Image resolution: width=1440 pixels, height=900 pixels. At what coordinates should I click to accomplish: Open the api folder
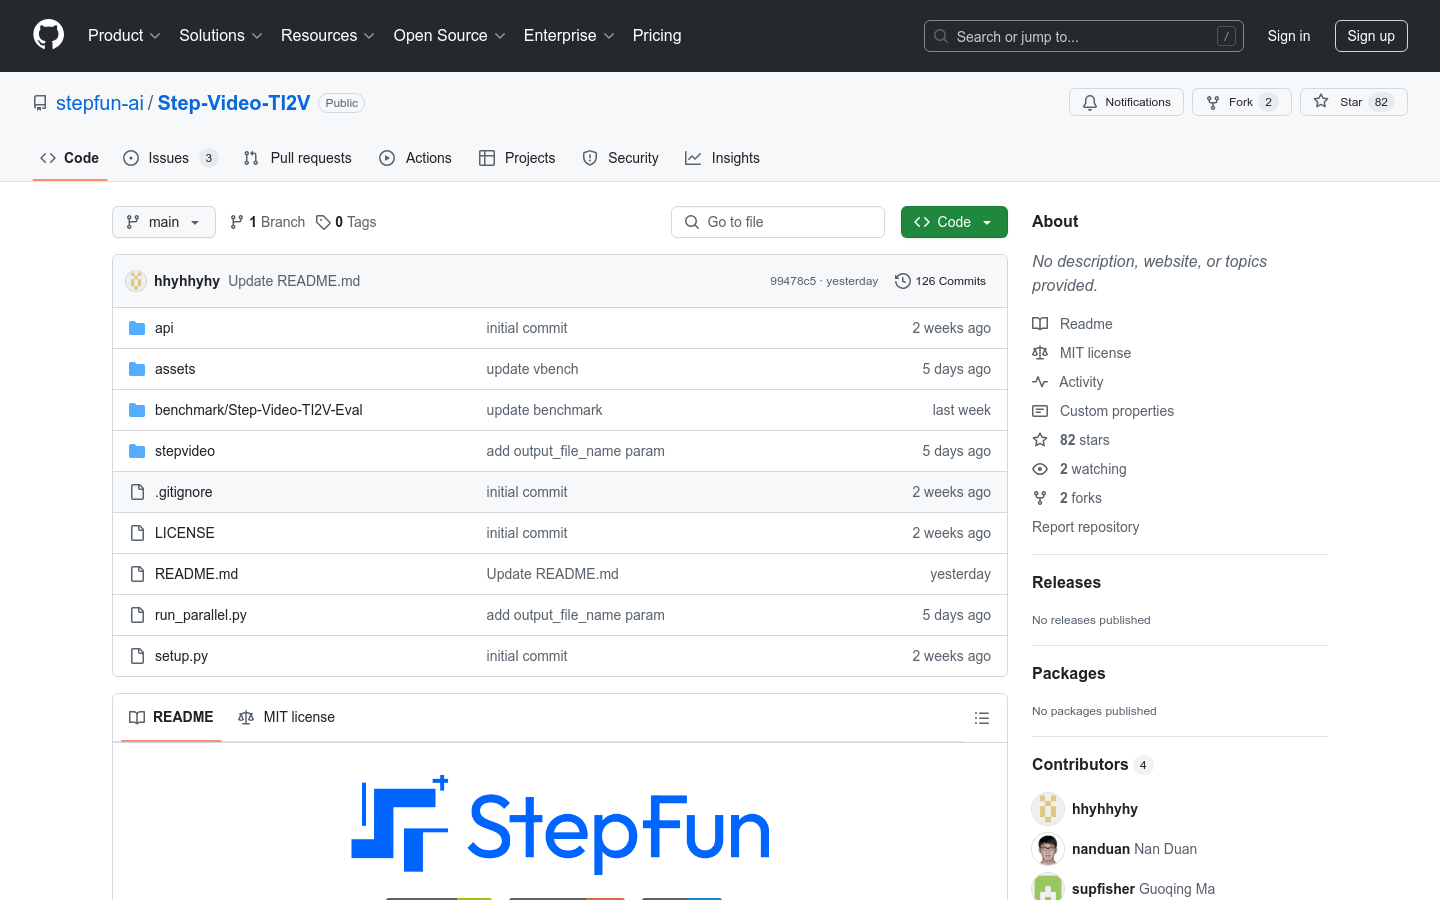click(x=164, y=328)
